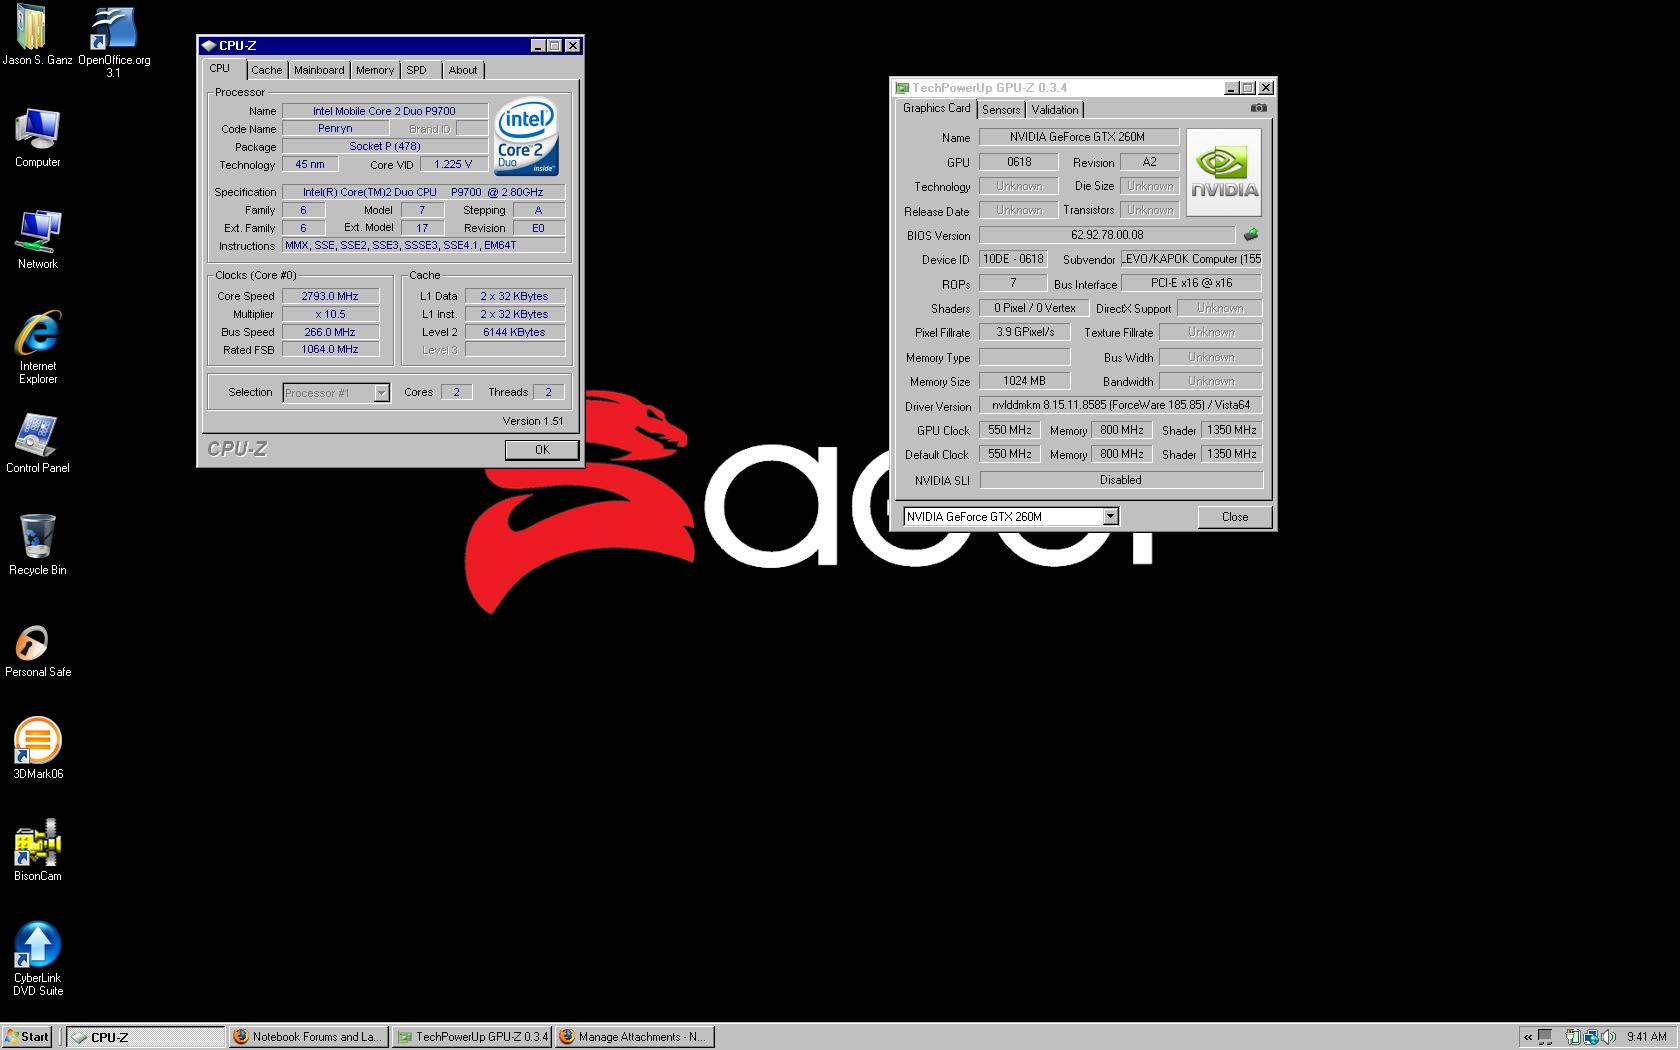Click the Code Name value Penryn
1680x1050 pixels.
coord(335,129)
